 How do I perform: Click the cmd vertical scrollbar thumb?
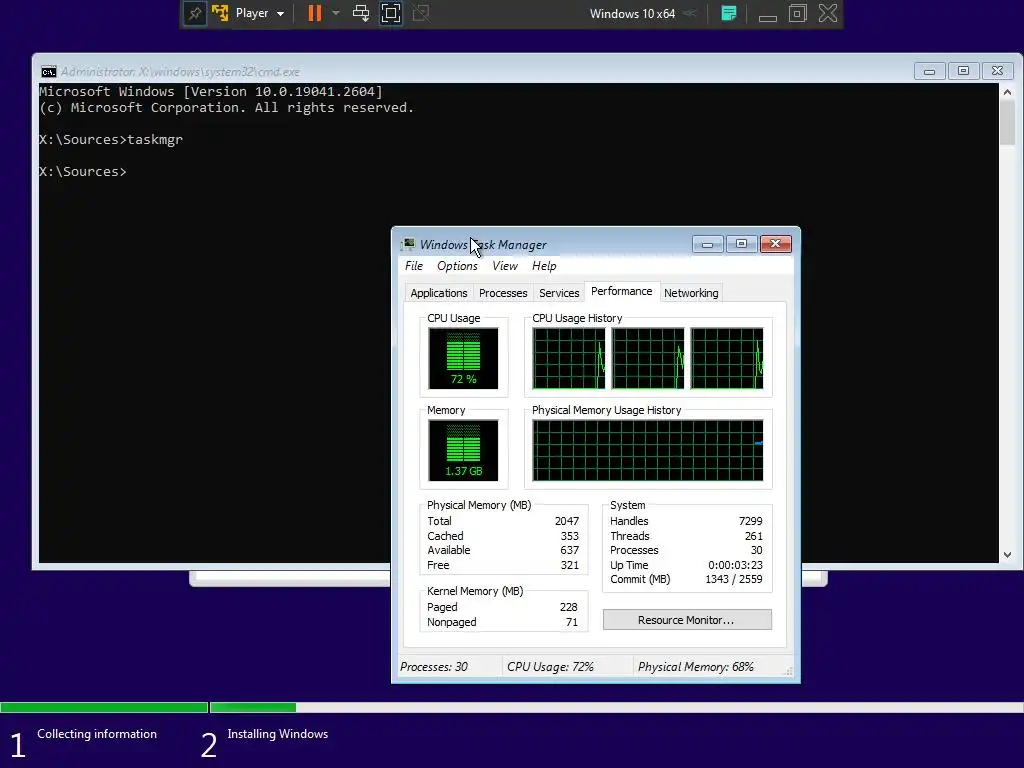click(1007, 123)
